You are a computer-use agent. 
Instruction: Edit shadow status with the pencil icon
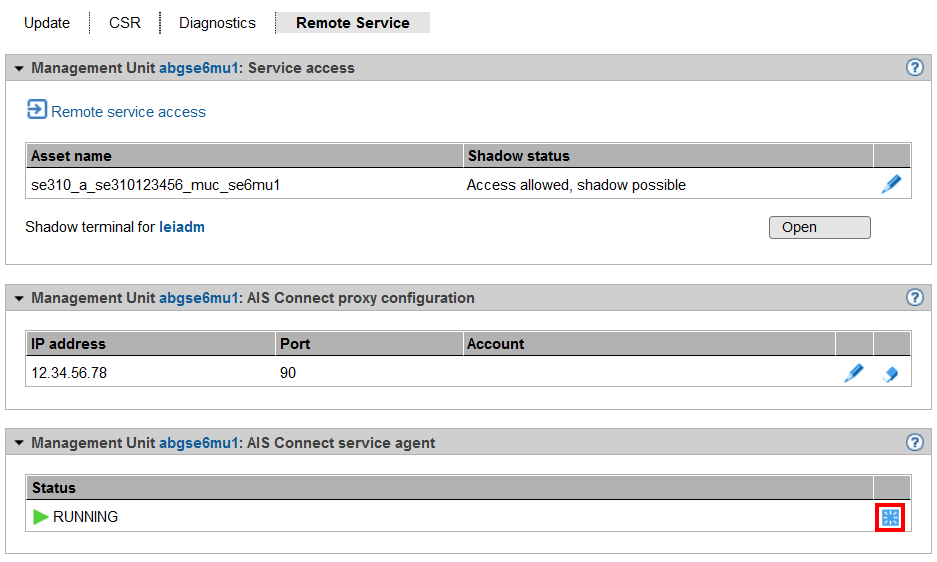point(891,184)
